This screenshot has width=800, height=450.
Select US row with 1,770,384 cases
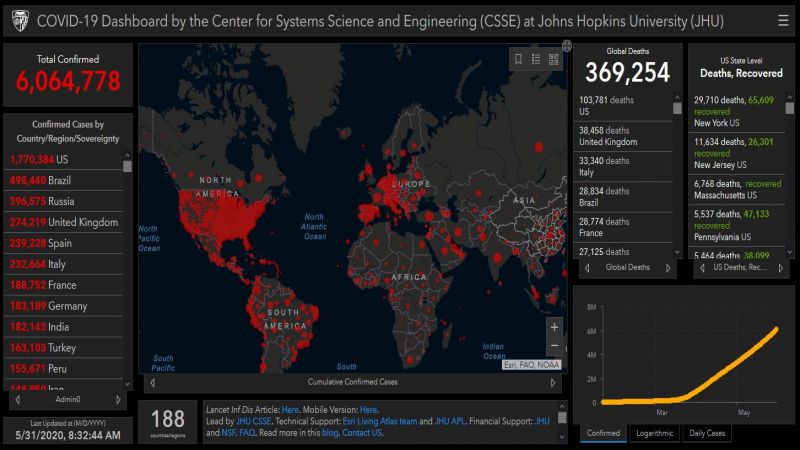click(64, 160)
